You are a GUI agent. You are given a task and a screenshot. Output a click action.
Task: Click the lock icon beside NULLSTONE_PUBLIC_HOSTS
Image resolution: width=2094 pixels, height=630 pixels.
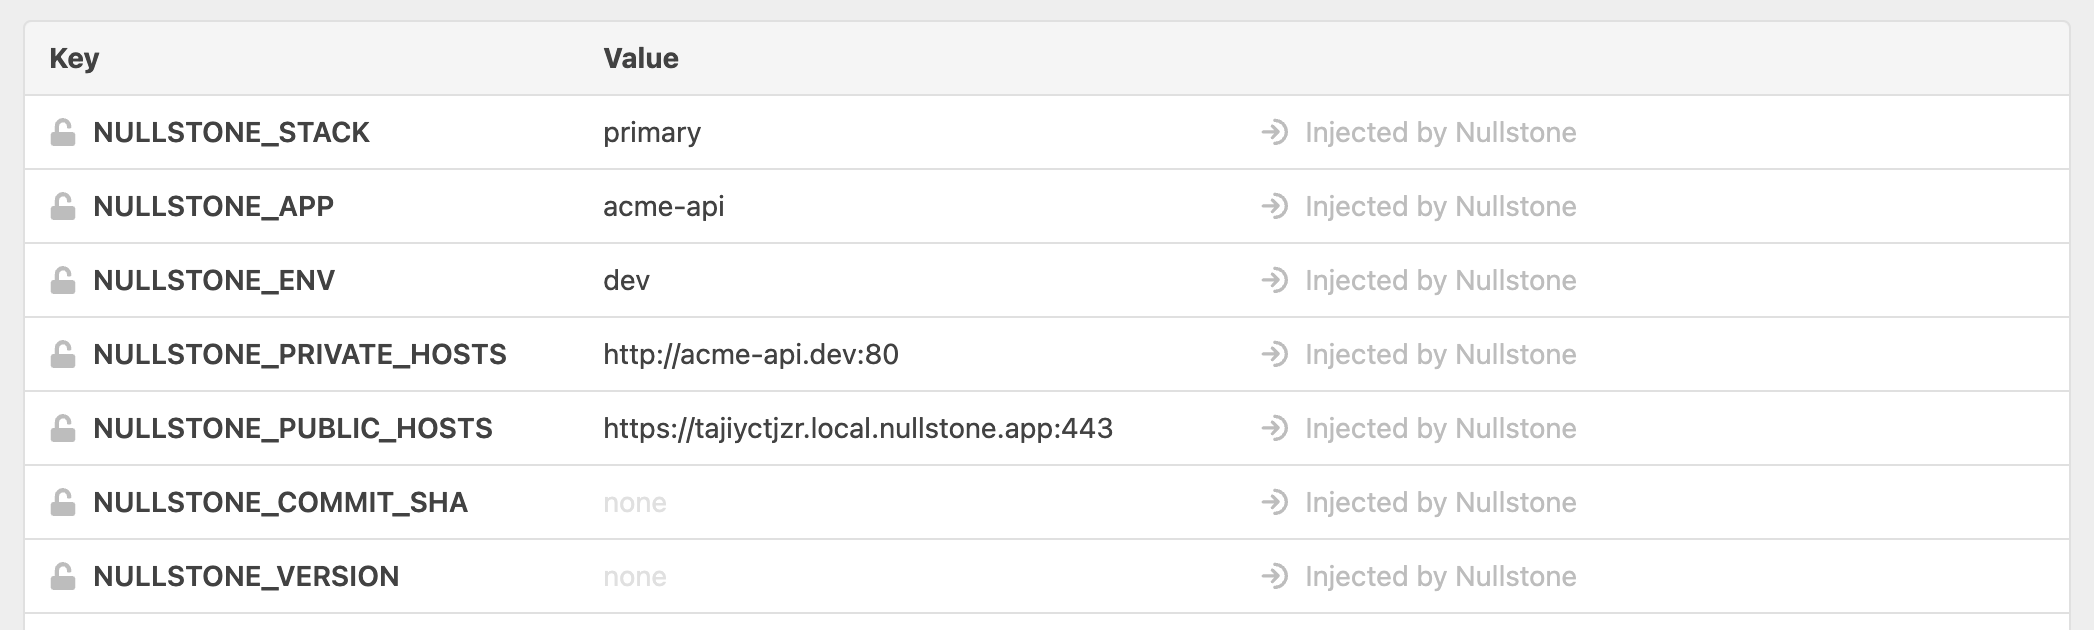63,428
